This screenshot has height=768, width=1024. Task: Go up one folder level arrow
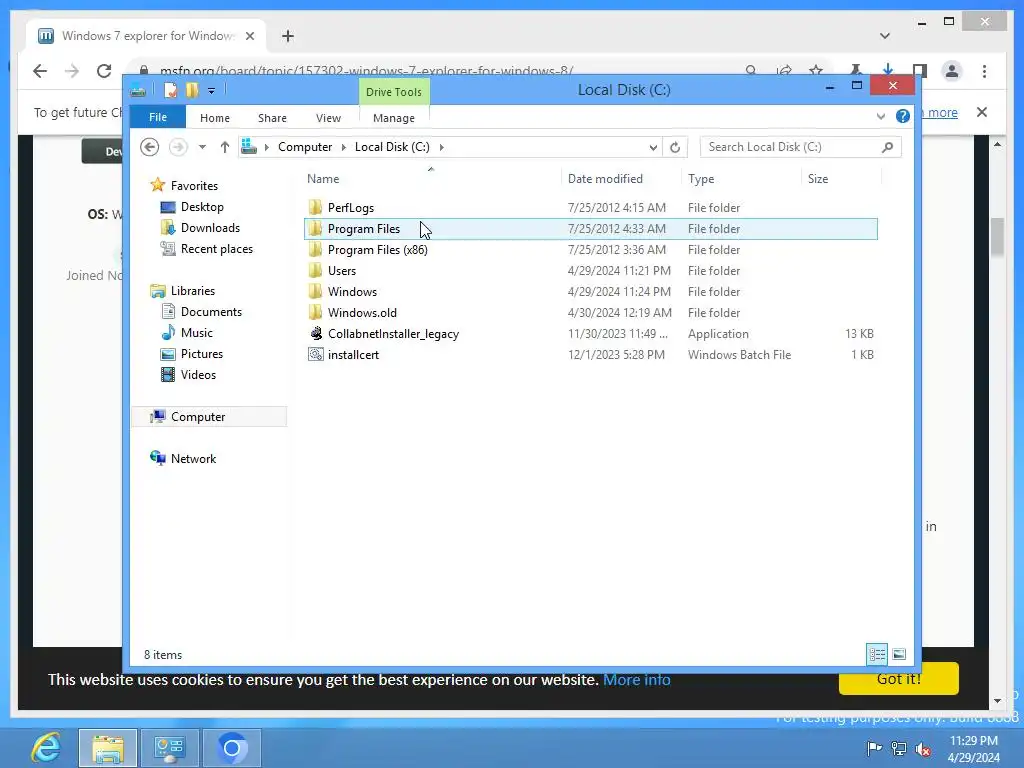click(225, 147)
